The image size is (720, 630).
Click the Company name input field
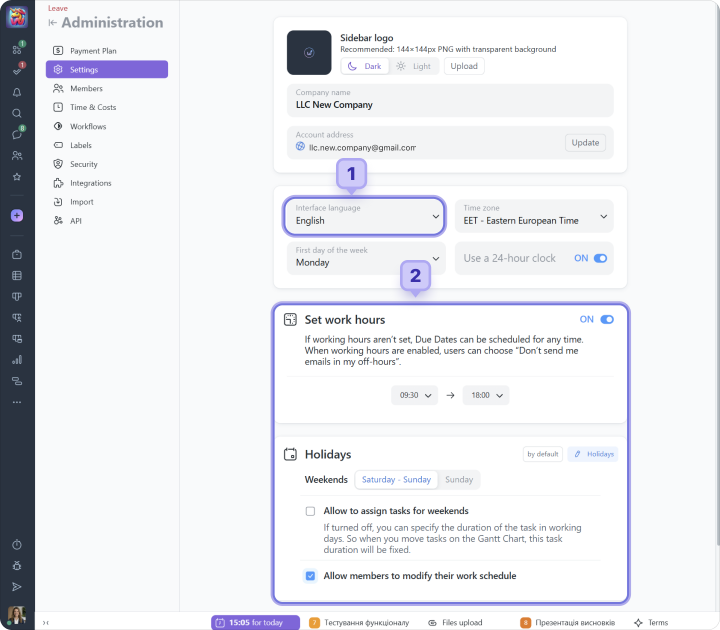click(448, 100)
